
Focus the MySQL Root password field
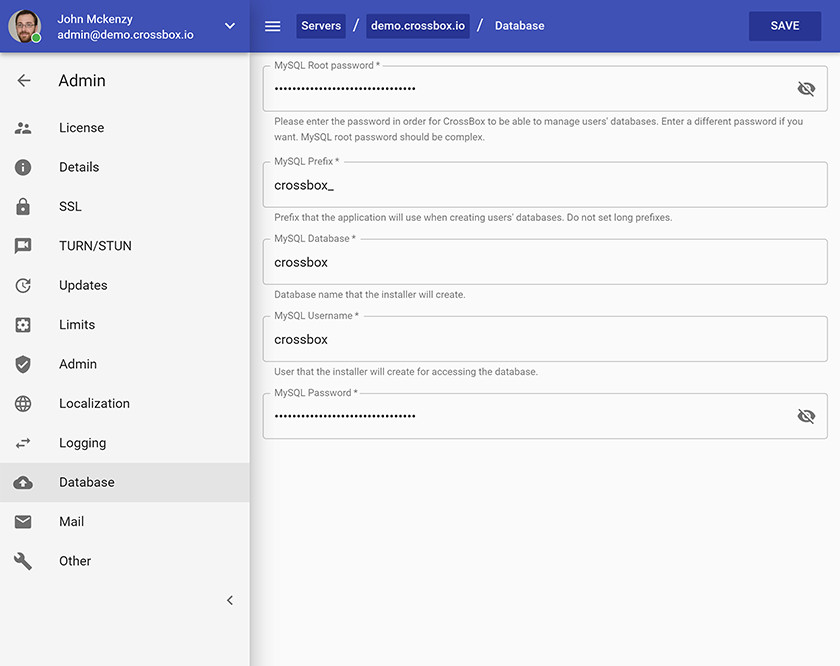(545, 88)
